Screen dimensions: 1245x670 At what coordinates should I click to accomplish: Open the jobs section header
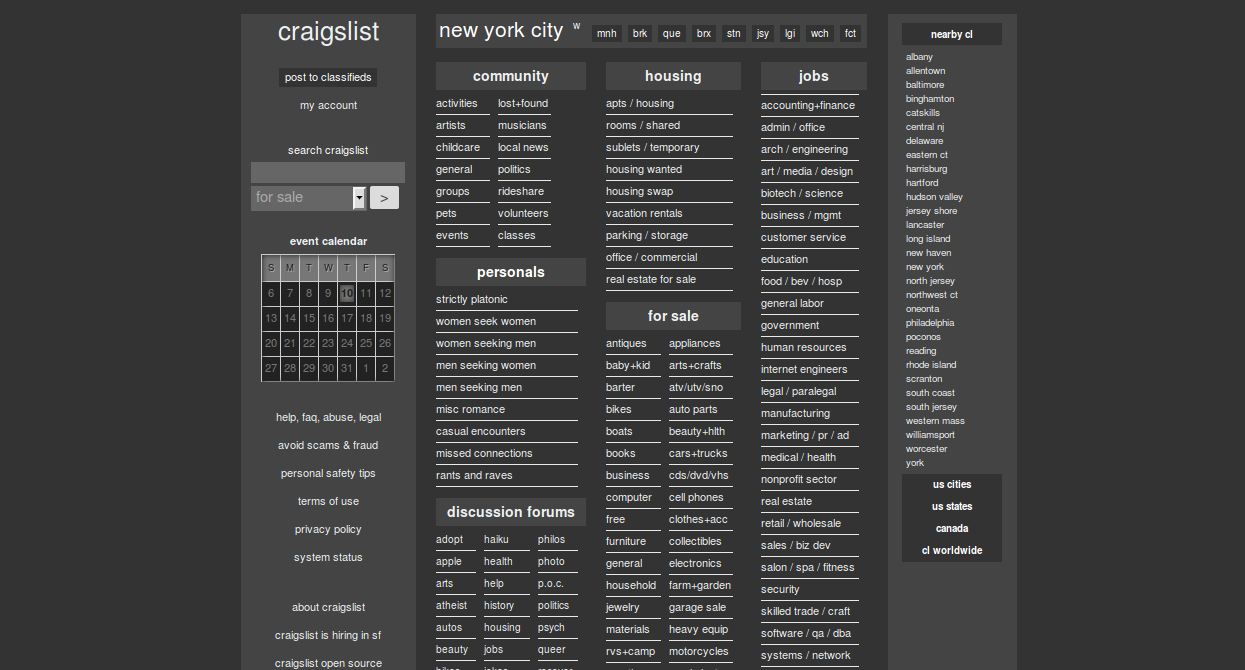click(x=814, y=76)
